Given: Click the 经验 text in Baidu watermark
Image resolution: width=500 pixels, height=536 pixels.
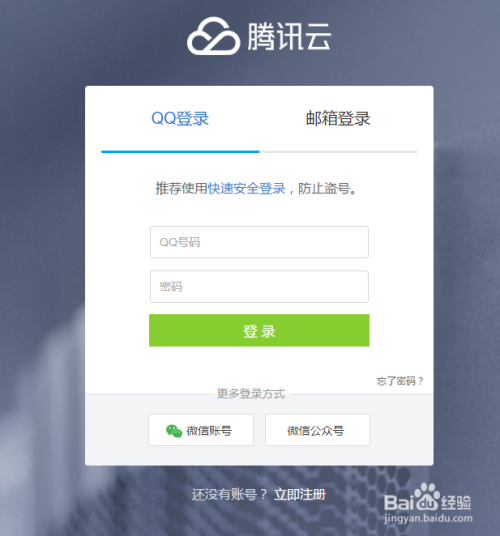Looking at the screenshot, I should tap(456, 502).
